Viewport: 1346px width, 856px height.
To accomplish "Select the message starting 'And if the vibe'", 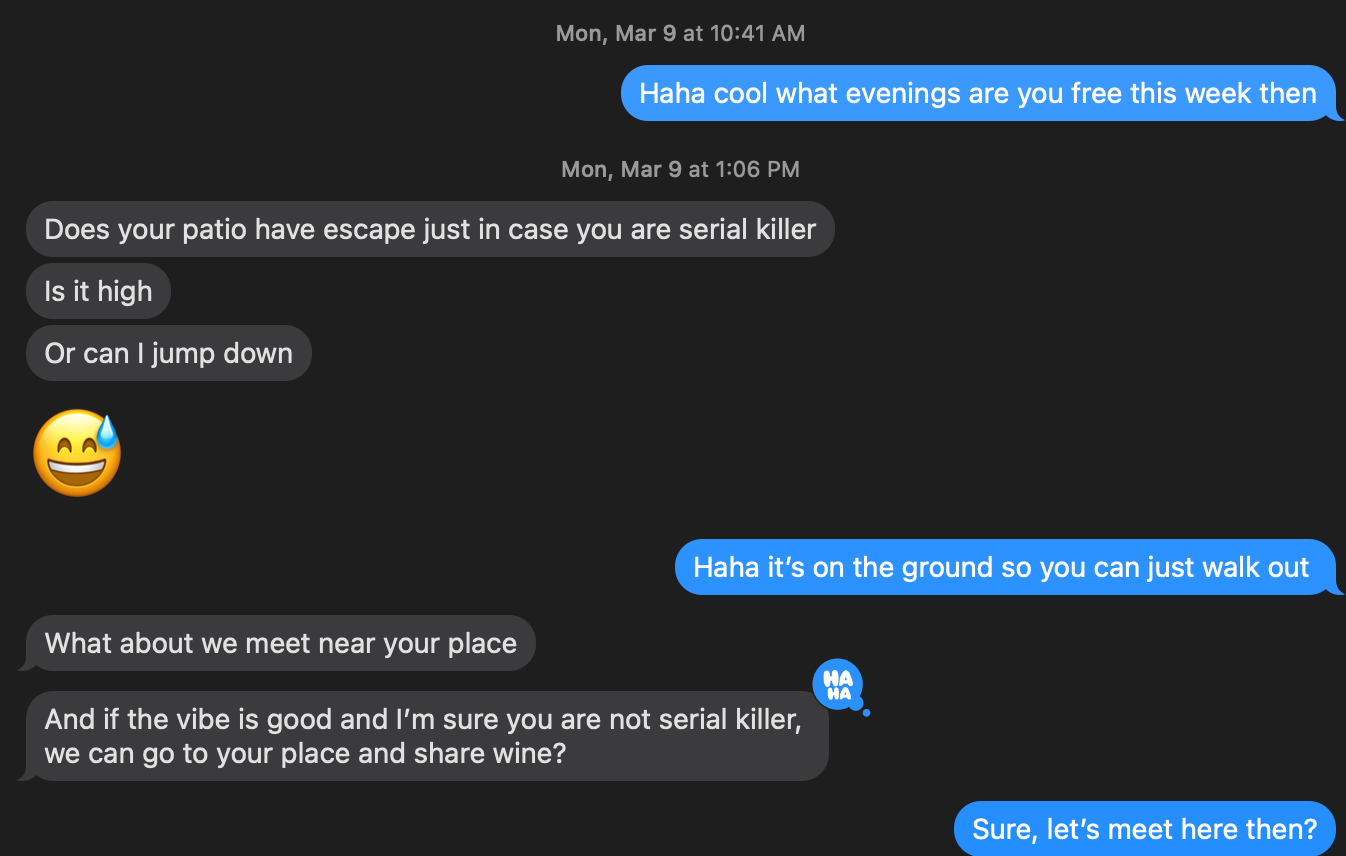I will (x=423, y=736).
